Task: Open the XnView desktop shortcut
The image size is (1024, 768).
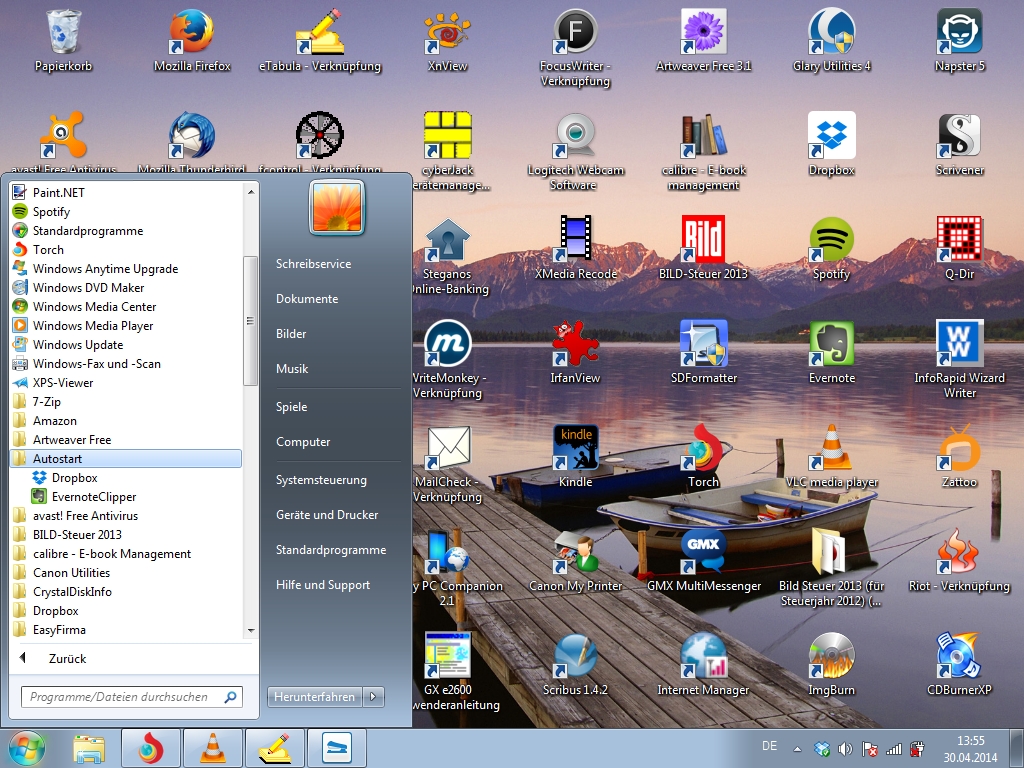Action: [x=447, y=40]
